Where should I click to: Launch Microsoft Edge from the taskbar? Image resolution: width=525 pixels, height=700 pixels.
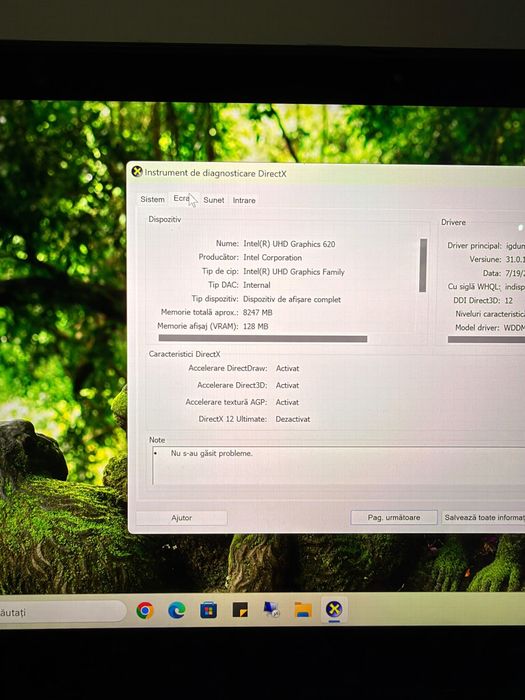pos(176,610)
